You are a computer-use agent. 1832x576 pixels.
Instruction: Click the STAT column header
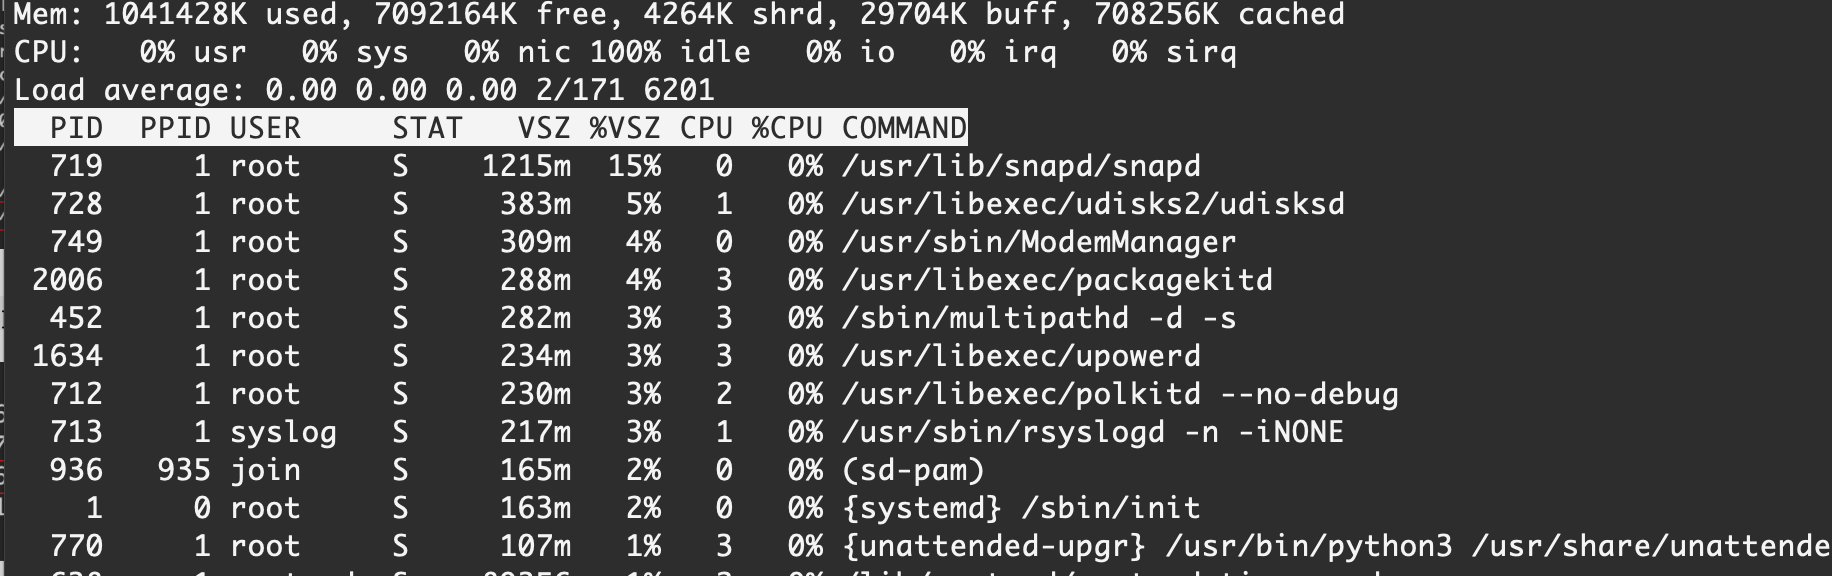[427, 128]
